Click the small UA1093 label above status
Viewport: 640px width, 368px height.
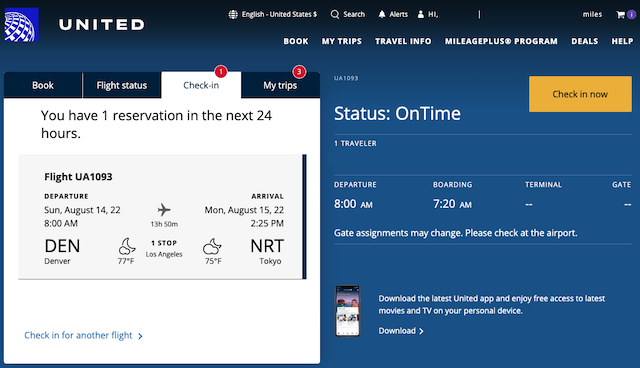(346, 78)
